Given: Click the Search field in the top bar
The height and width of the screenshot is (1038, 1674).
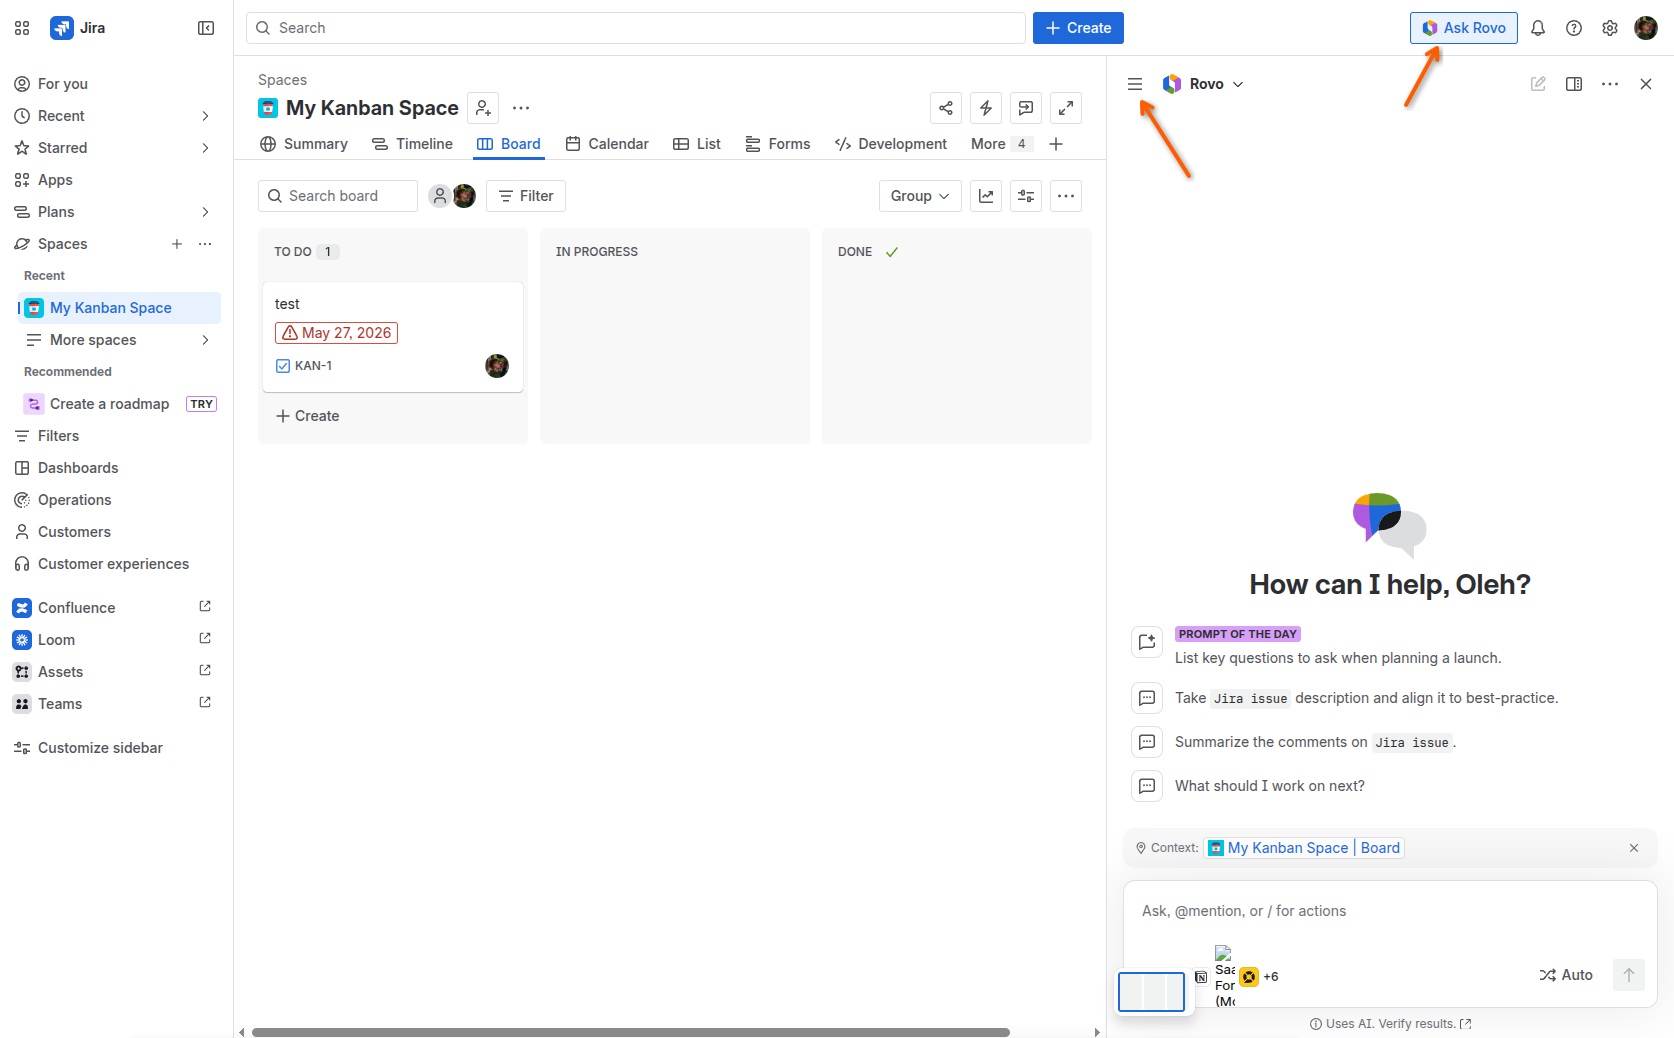Looking at the screenshot, I should 636,28.
